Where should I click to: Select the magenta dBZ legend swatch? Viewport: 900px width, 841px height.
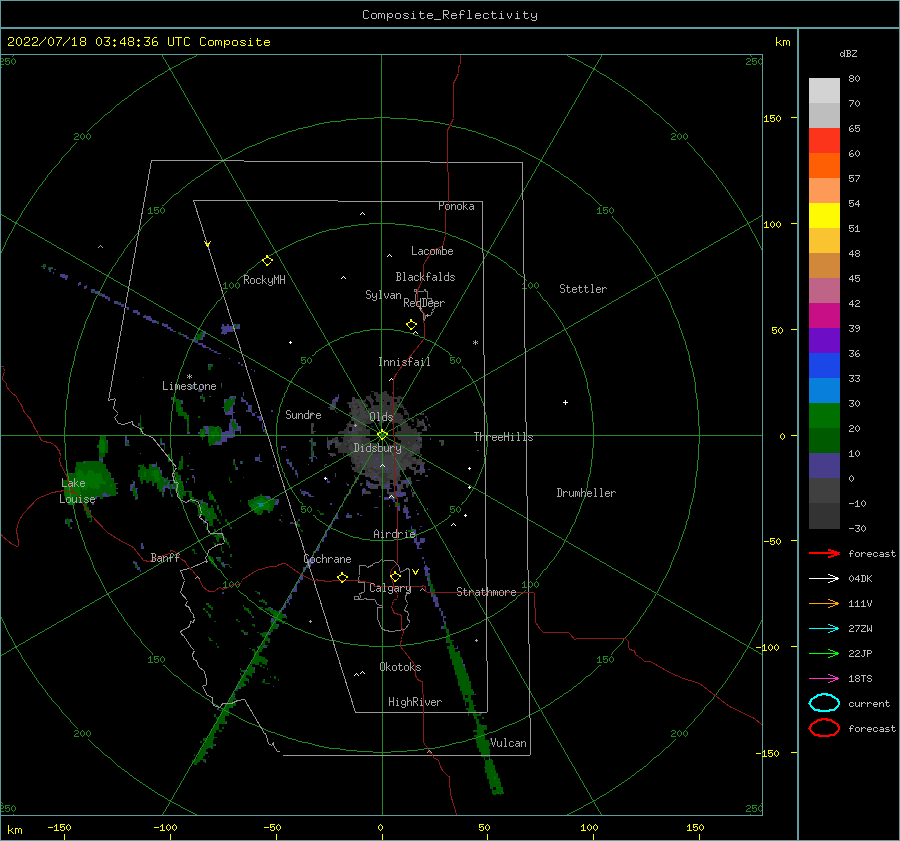tap(824, 316)
